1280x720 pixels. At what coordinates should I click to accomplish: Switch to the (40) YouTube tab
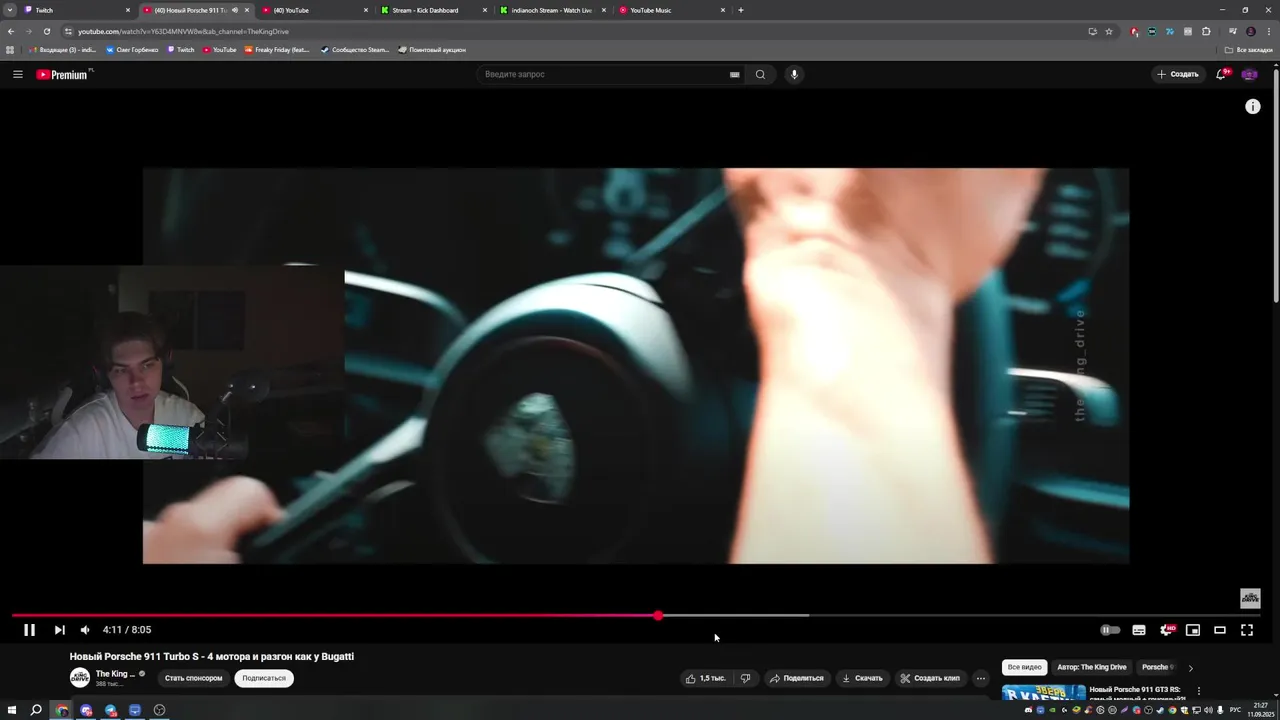coord(314,10)
